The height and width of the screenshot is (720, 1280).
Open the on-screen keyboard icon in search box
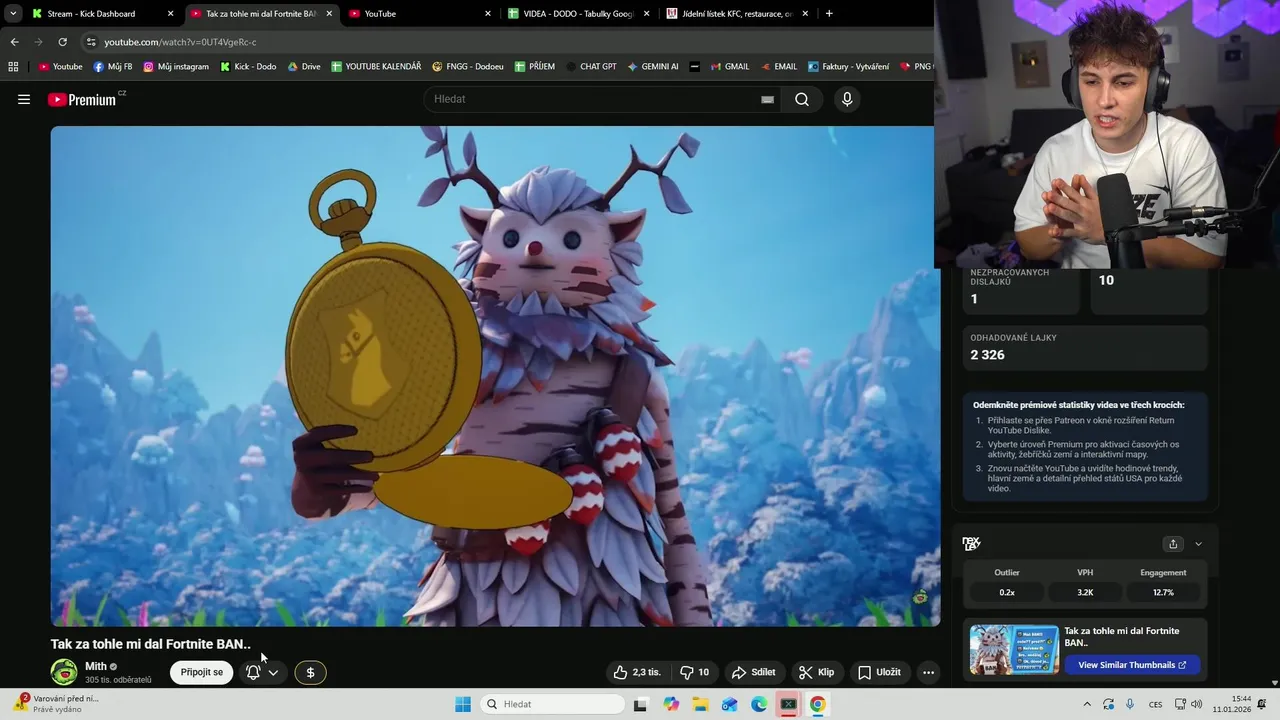point(767,99)
